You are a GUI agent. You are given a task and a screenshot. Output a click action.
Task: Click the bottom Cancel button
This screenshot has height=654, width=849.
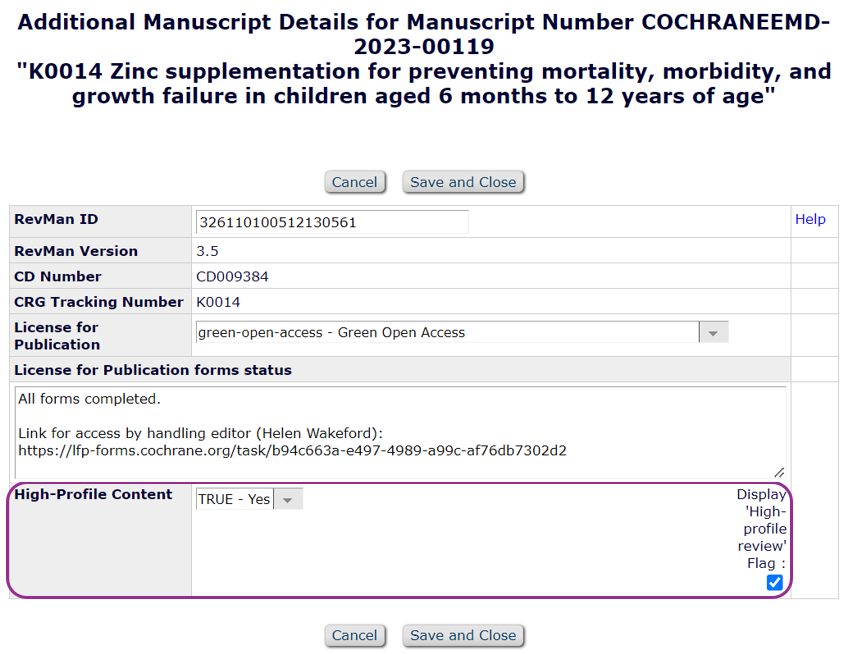tap(355, 635)
